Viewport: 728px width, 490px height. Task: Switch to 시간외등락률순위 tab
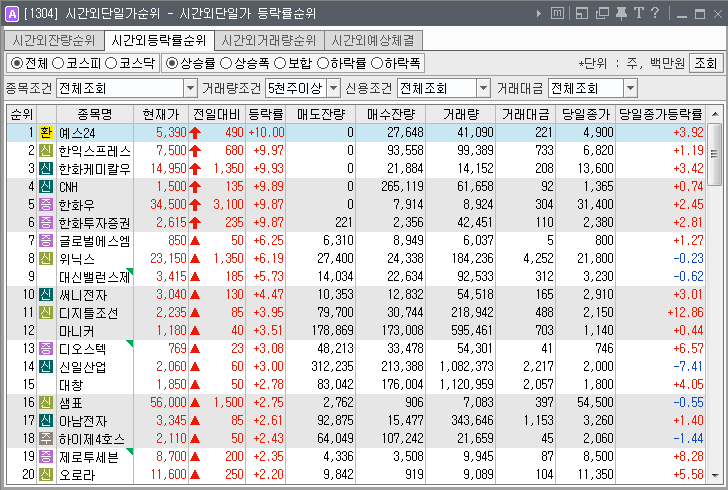coord(159,40)
